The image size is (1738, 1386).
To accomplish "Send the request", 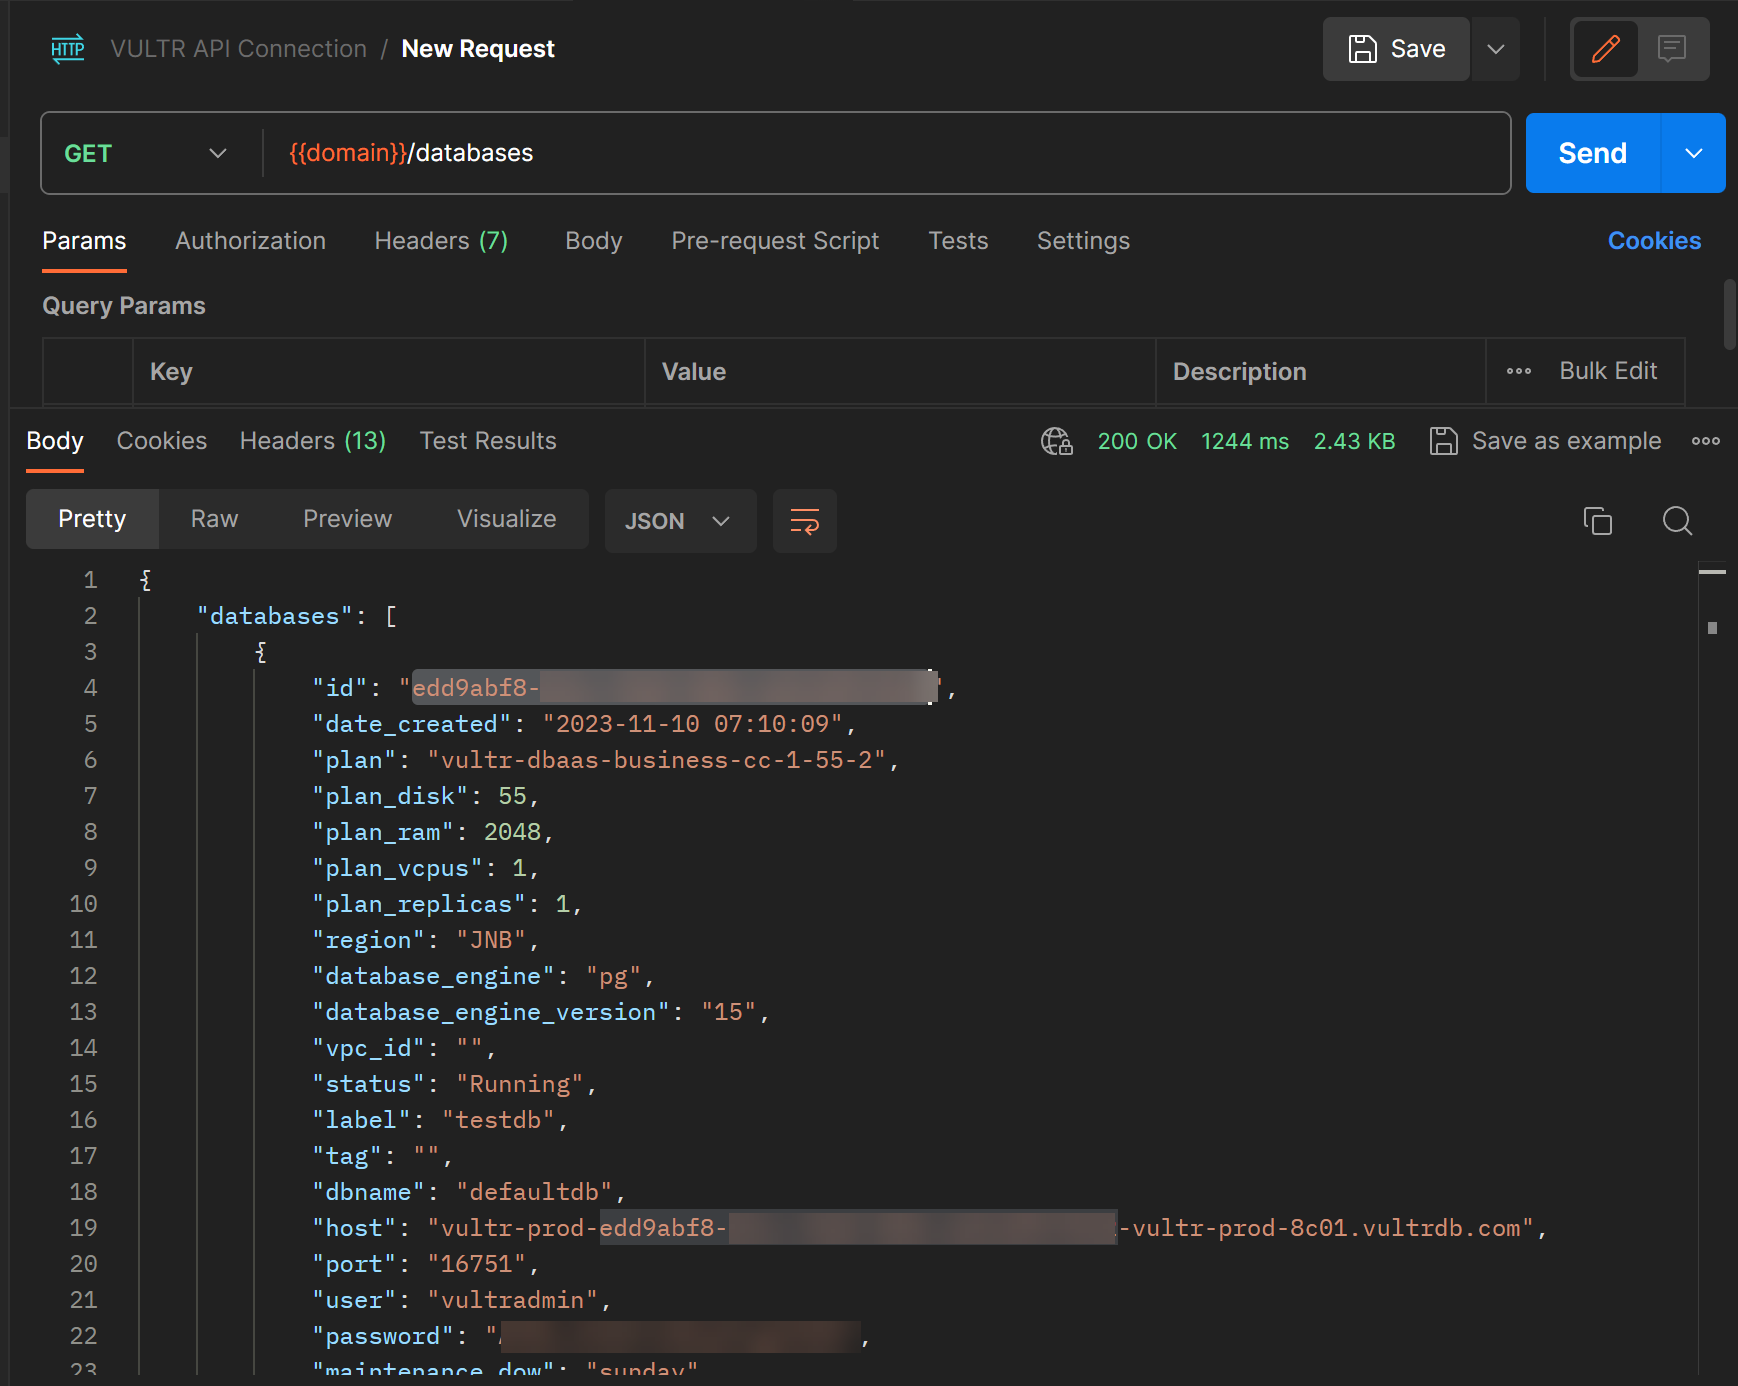I will click(1592, 153).
